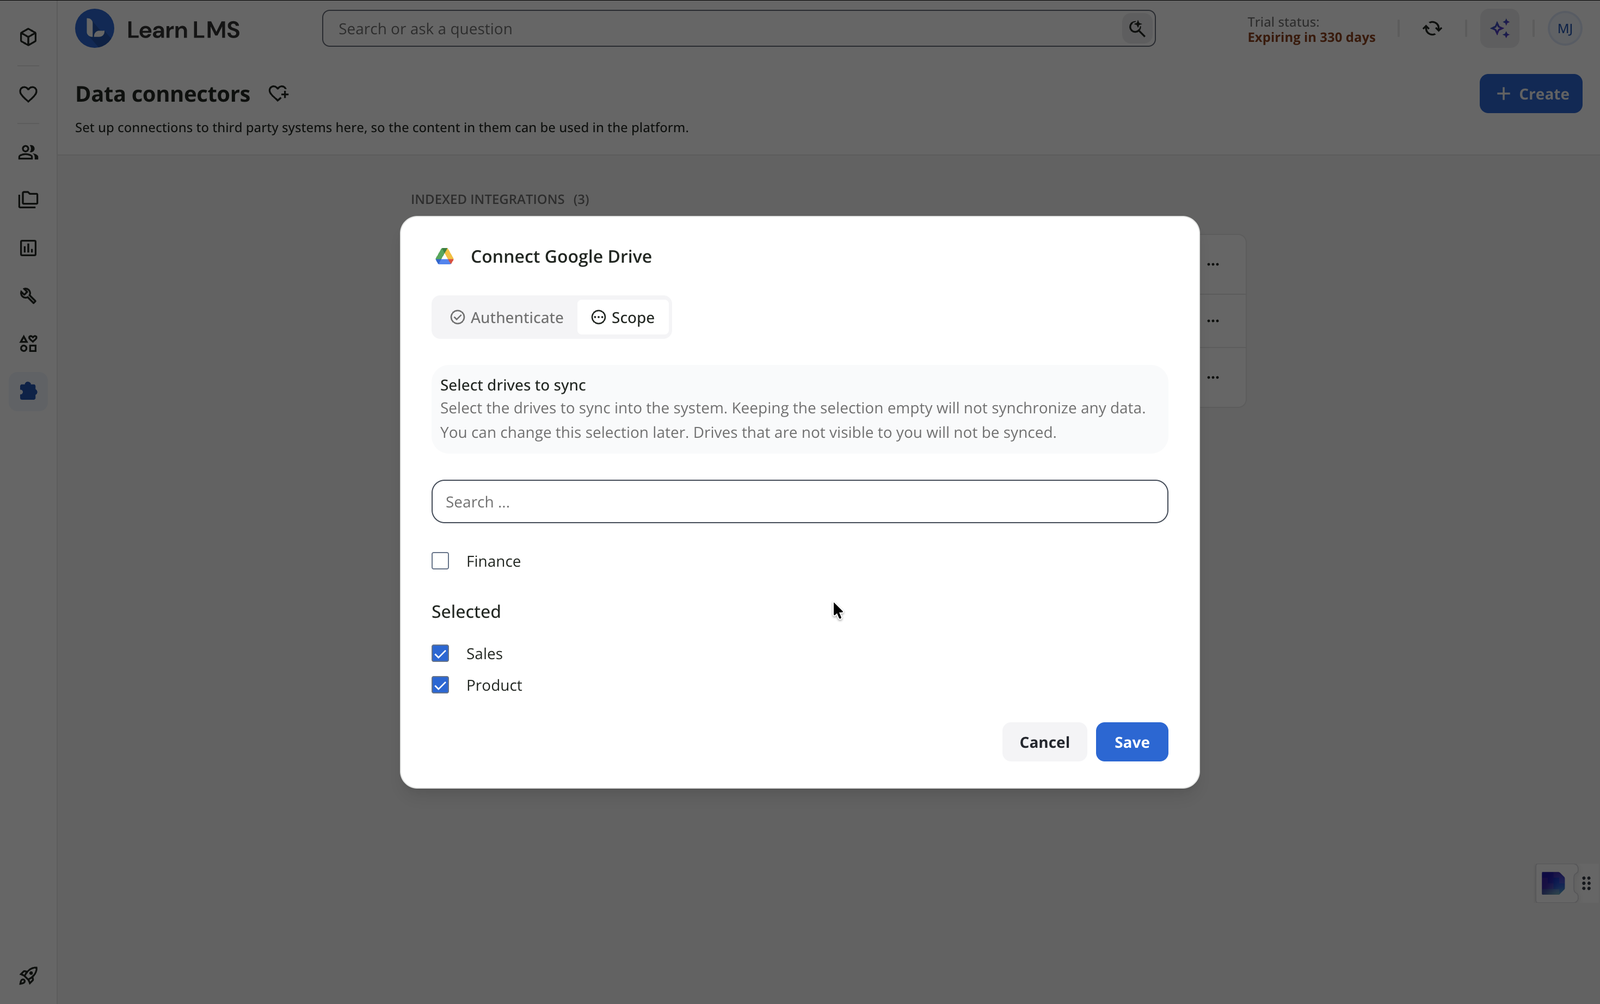
Task: Check the Finance drive checkbox
Action: click(440, 561)
